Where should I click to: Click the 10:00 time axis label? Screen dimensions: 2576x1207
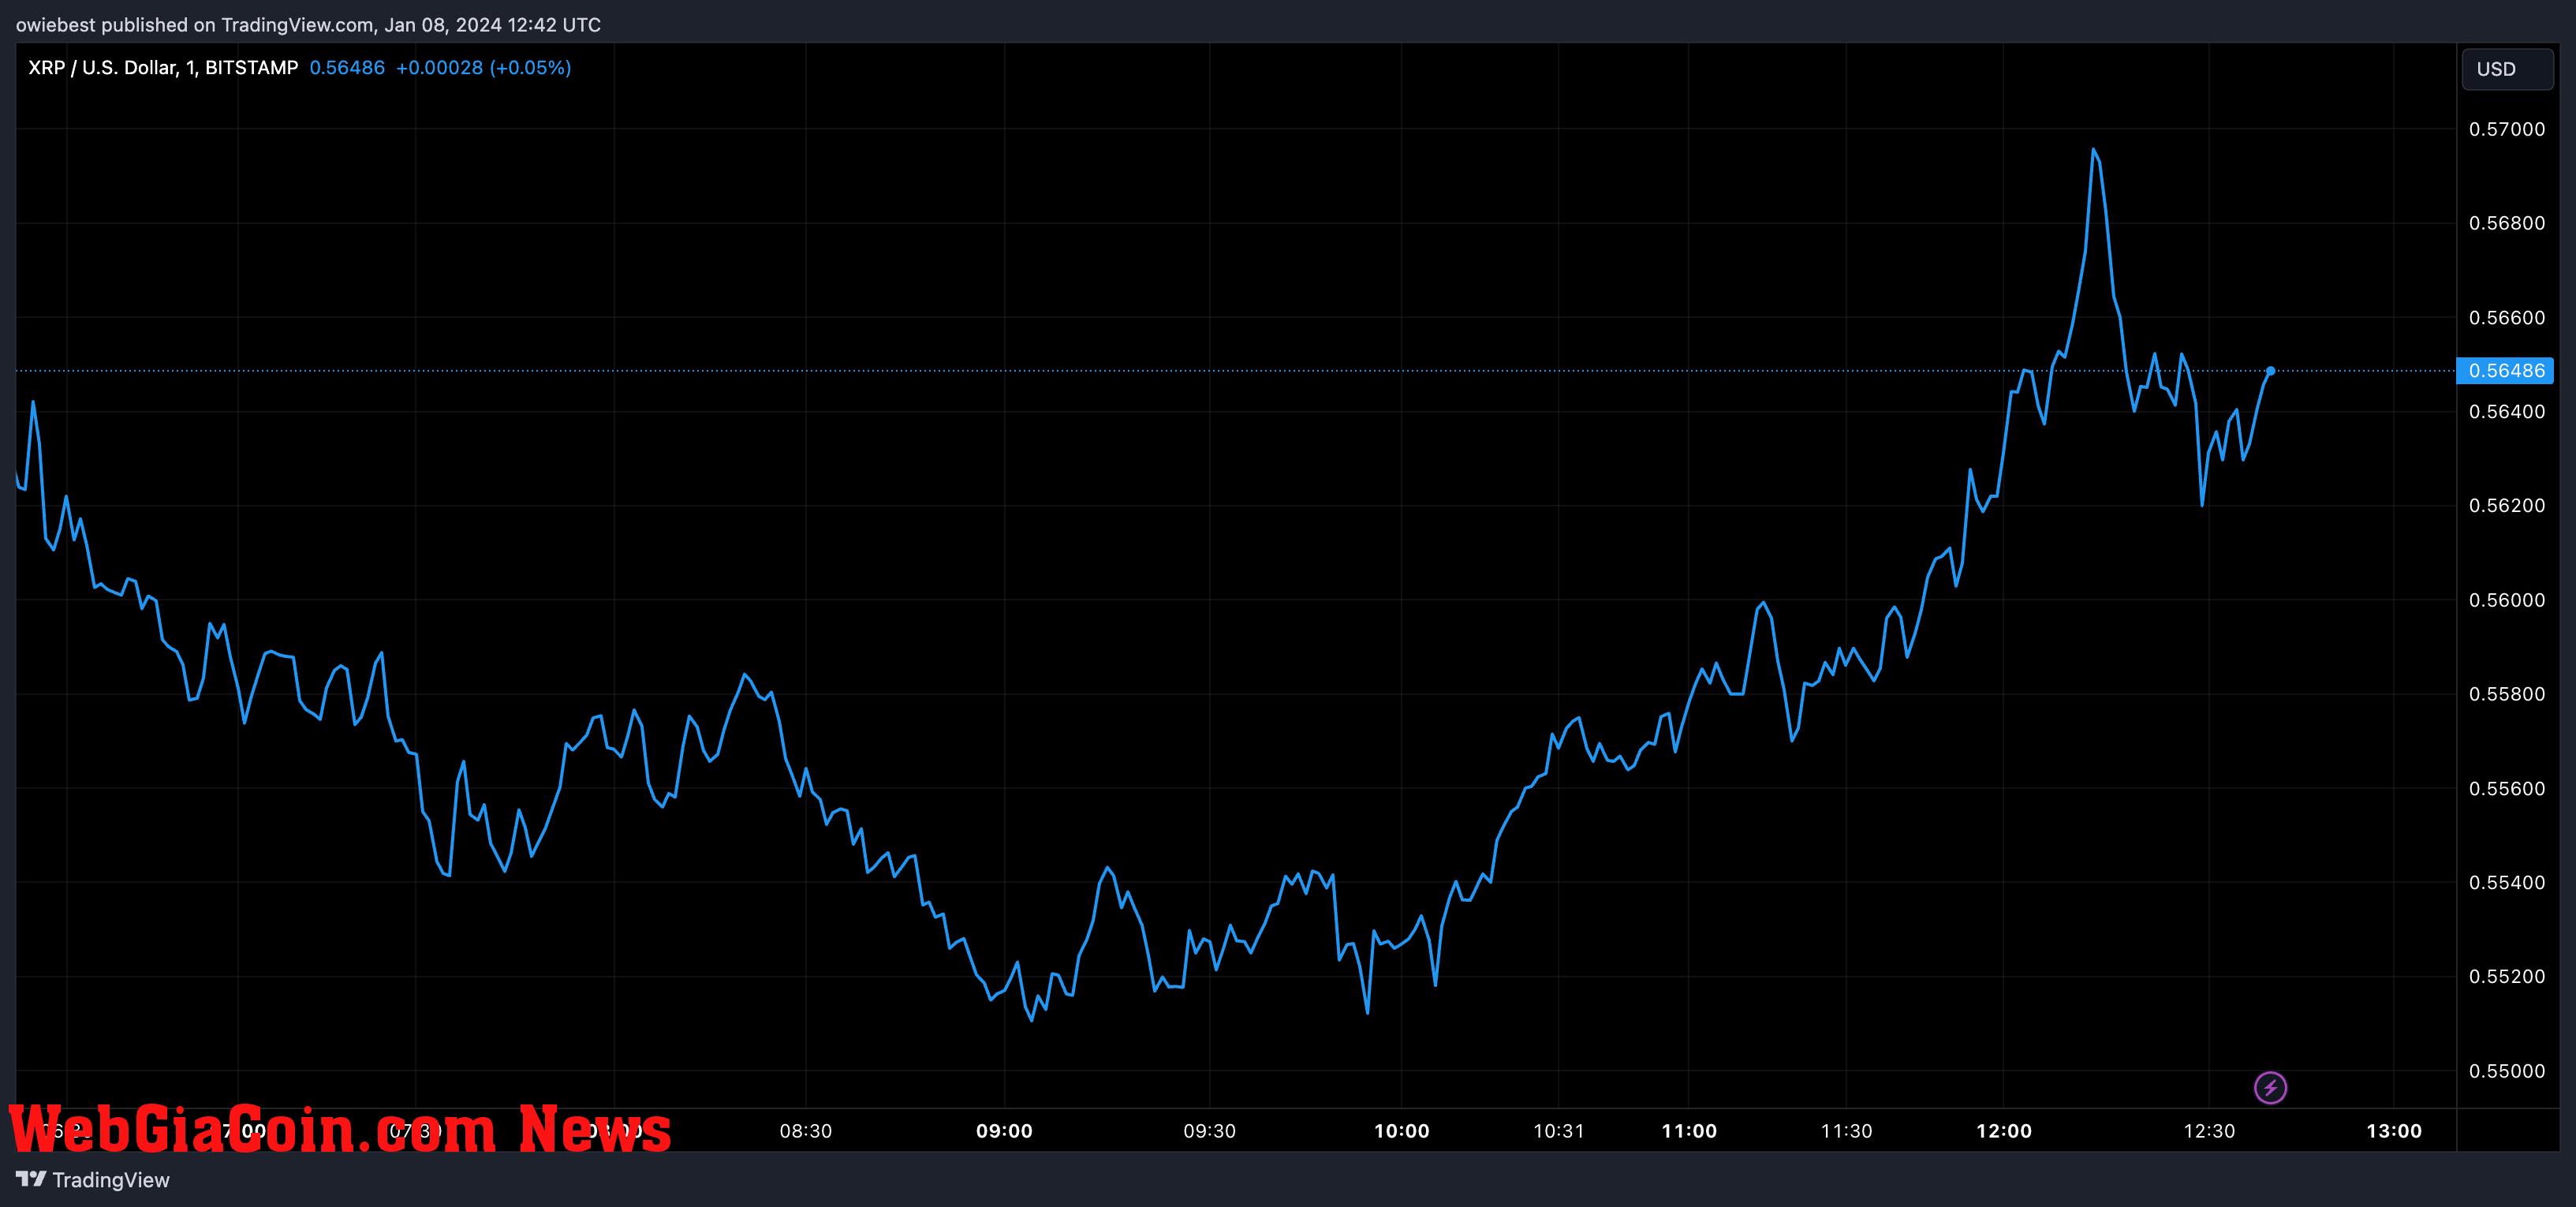point(1401,1131)
